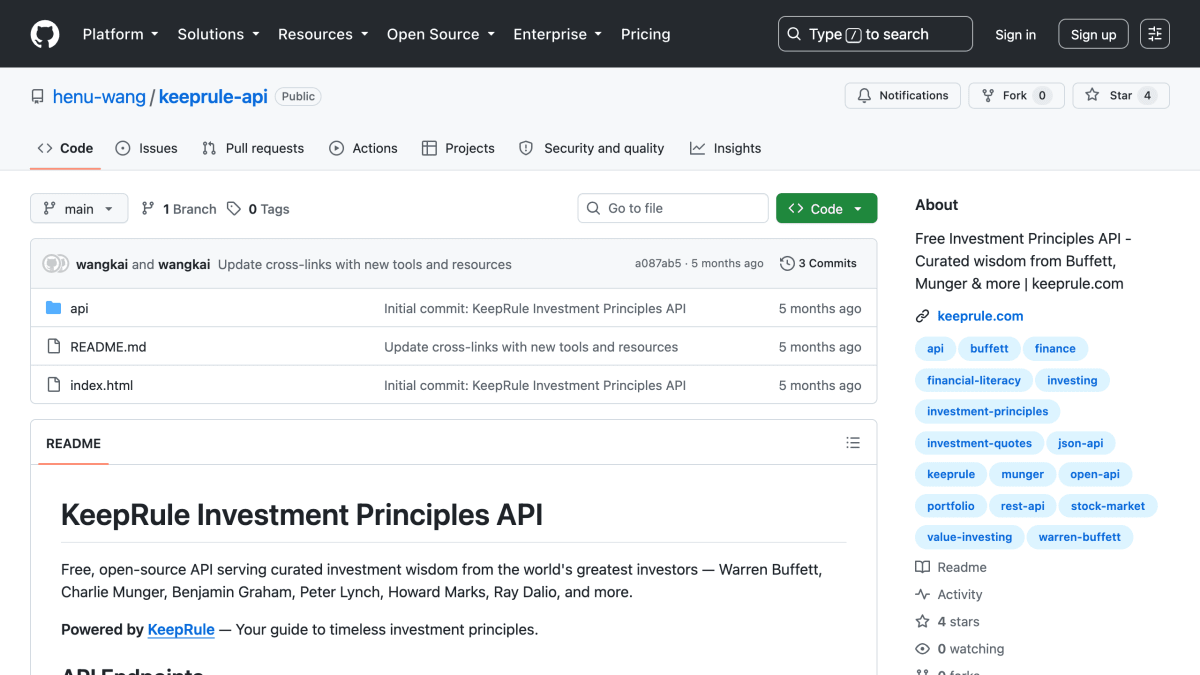This screenshot has width=1200, height=675.
Task: Expand the green Code dropdown button
Action: pos(826,208)
